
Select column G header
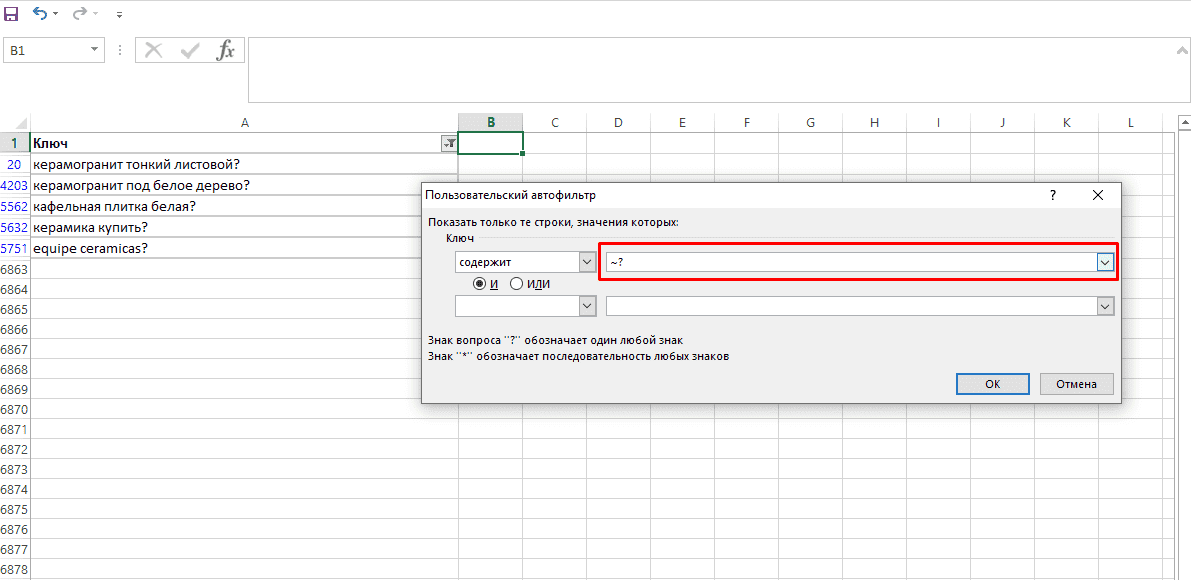[810, 122]
